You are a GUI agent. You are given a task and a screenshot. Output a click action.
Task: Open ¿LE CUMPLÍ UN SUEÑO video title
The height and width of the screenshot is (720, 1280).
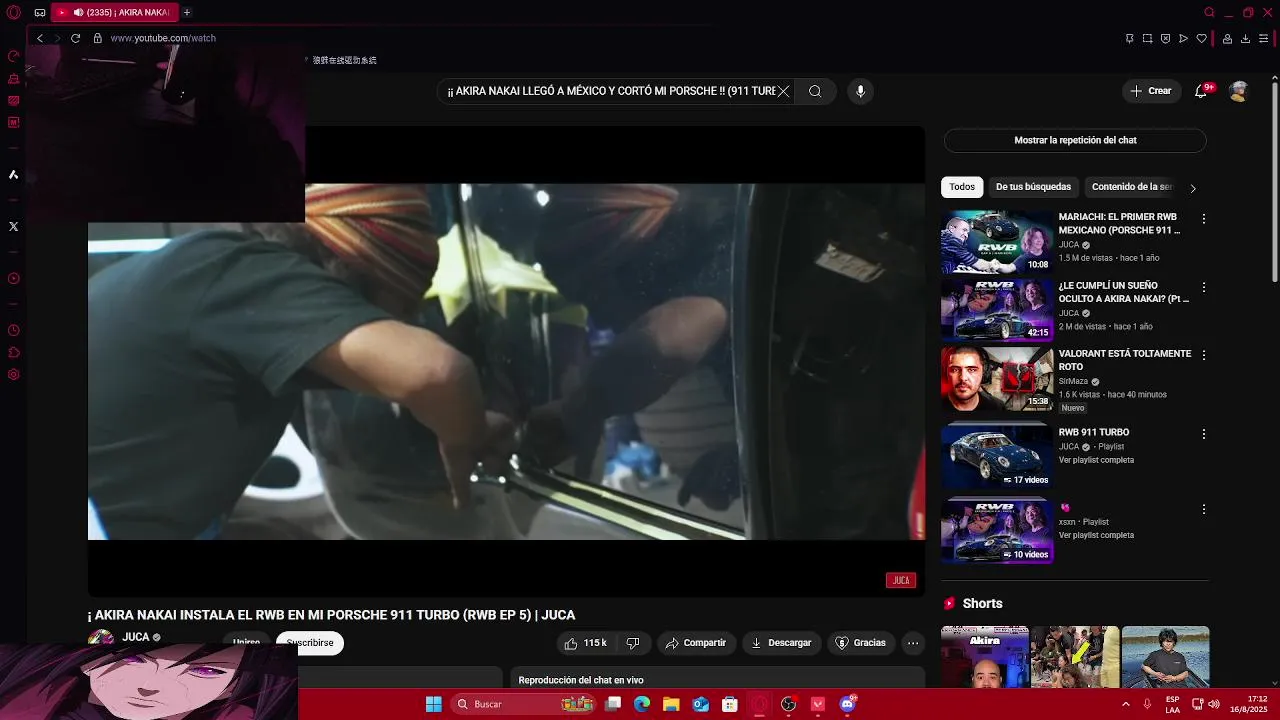pos(1124,292)
